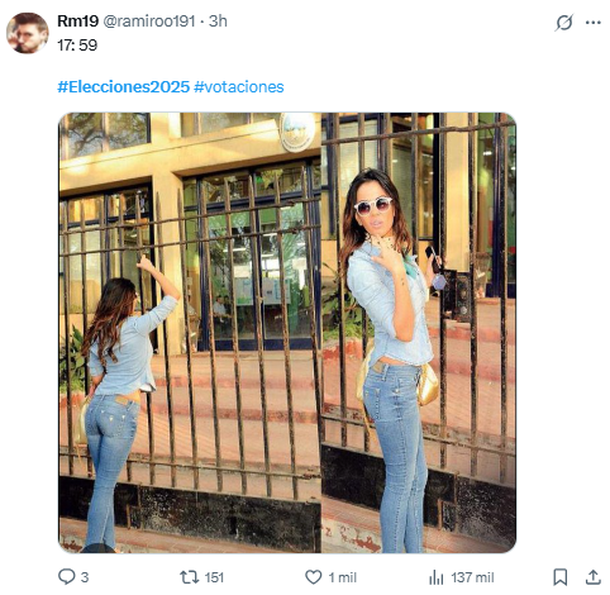This screenshot has height=595, width=610.
Task: Open view analytics bar chart icon
Action: click(x=436, y=577)
